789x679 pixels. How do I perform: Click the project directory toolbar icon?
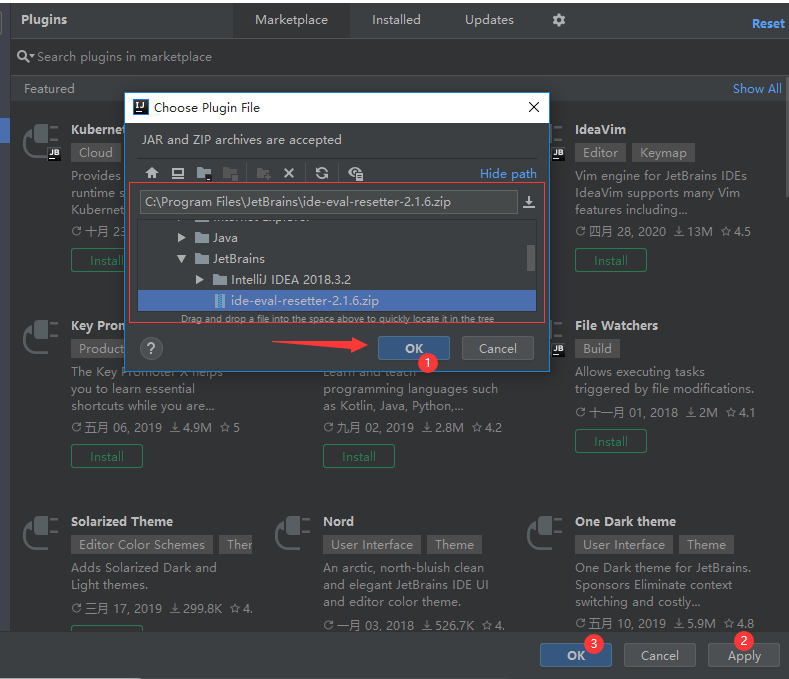point(204,174)
